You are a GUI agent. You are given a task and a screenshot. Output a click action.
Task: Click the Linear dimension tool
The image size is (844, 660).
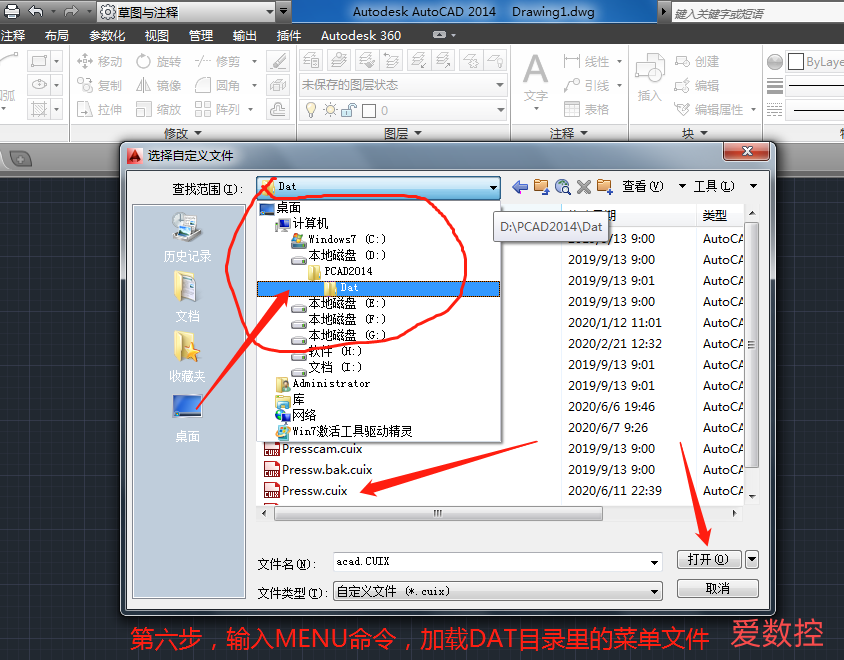tap(587, 61)
